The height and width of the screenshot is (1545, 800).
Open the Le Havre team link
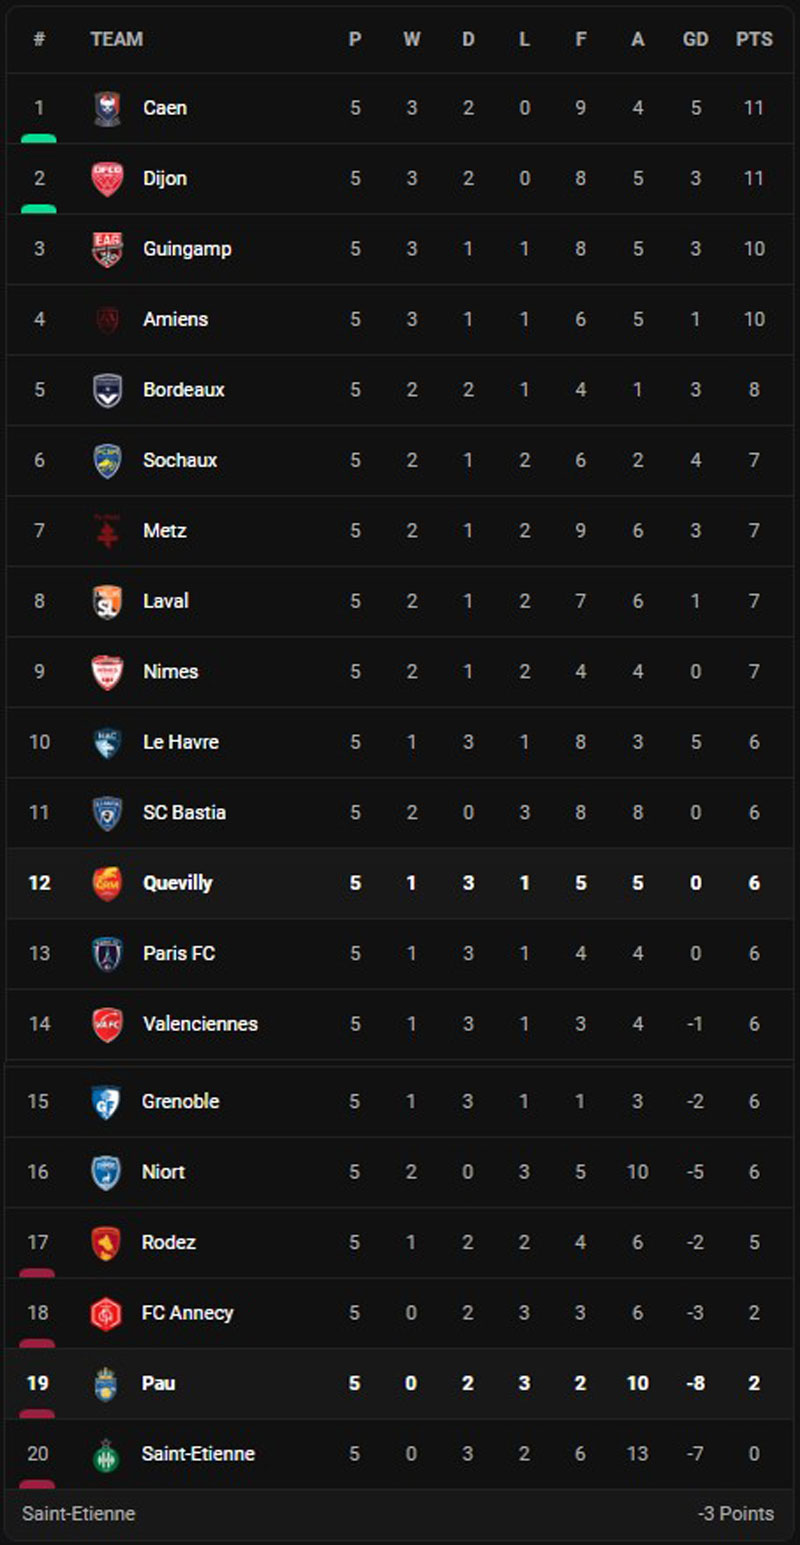pyautogui.click(x=181, y=742)
